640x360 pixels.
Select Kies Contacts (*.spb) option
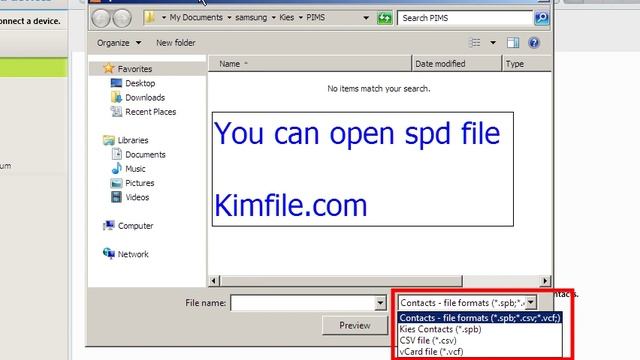coord(480,329)
